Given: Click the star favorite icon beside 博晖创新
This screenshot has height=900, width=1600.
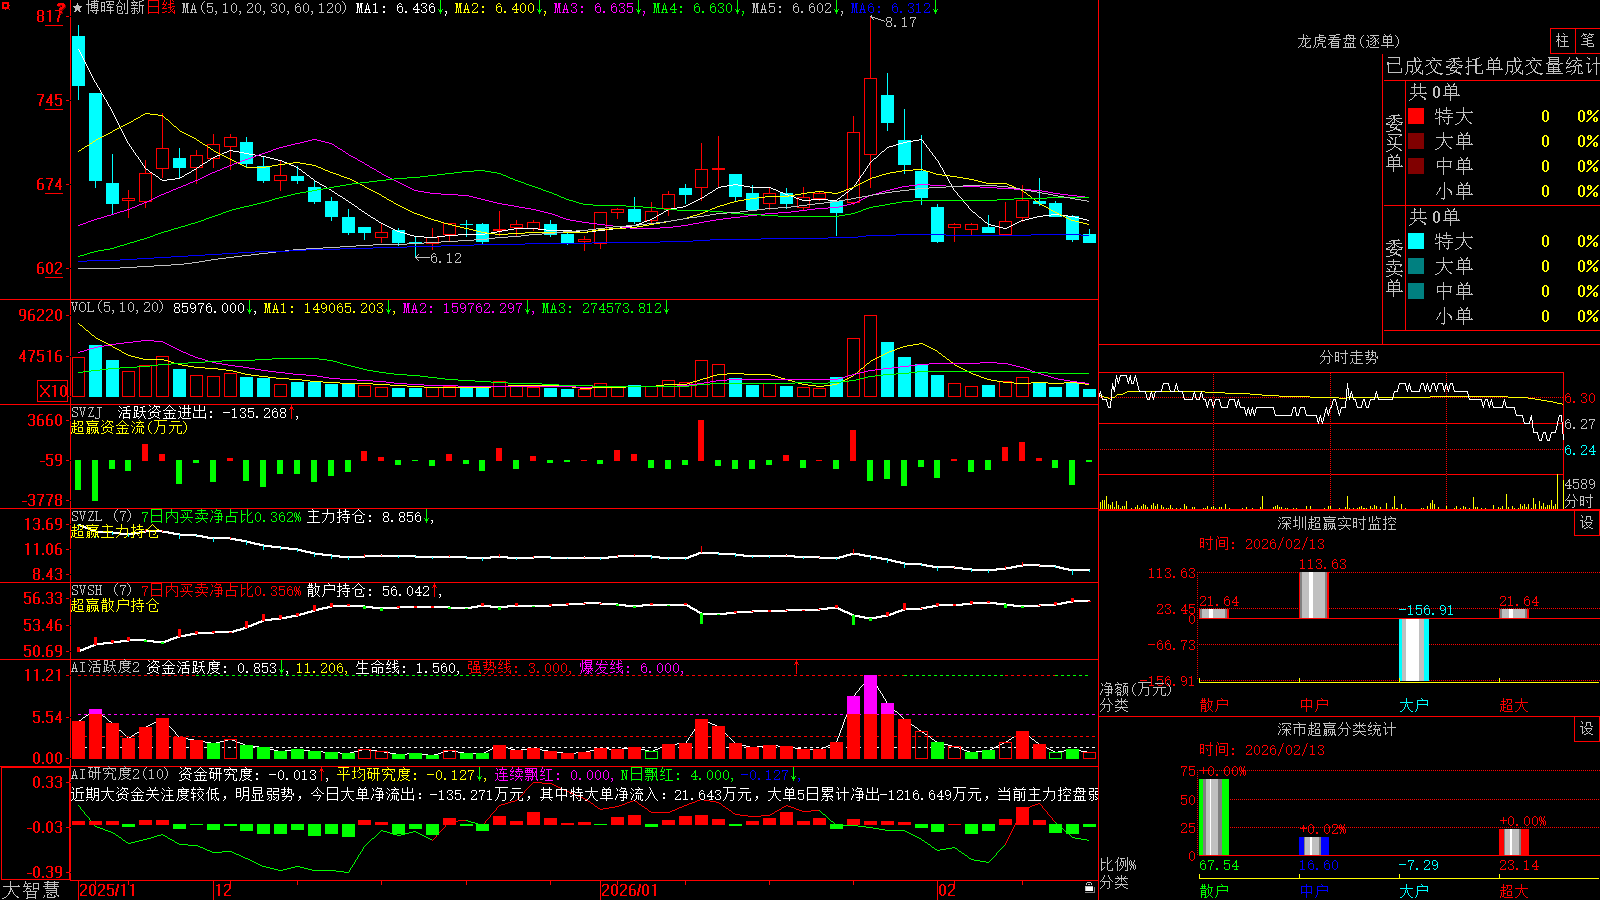Looking at the screenshot, I should [77, 8].
